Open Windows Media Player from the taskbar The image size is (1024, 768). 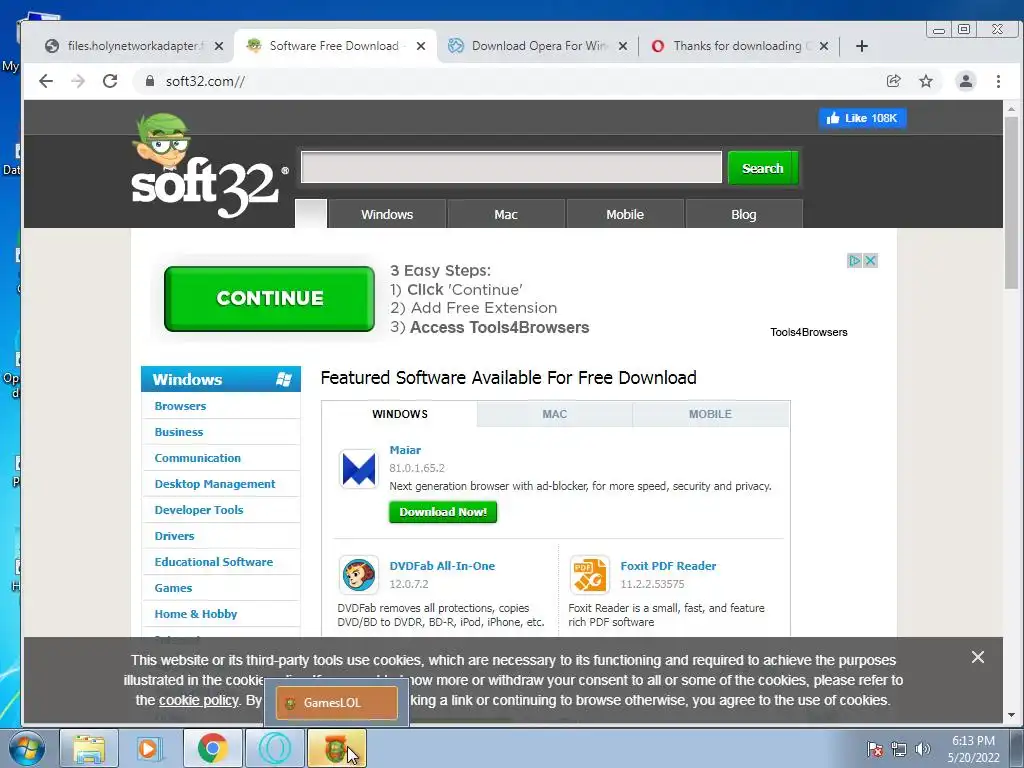coord(149,748)
